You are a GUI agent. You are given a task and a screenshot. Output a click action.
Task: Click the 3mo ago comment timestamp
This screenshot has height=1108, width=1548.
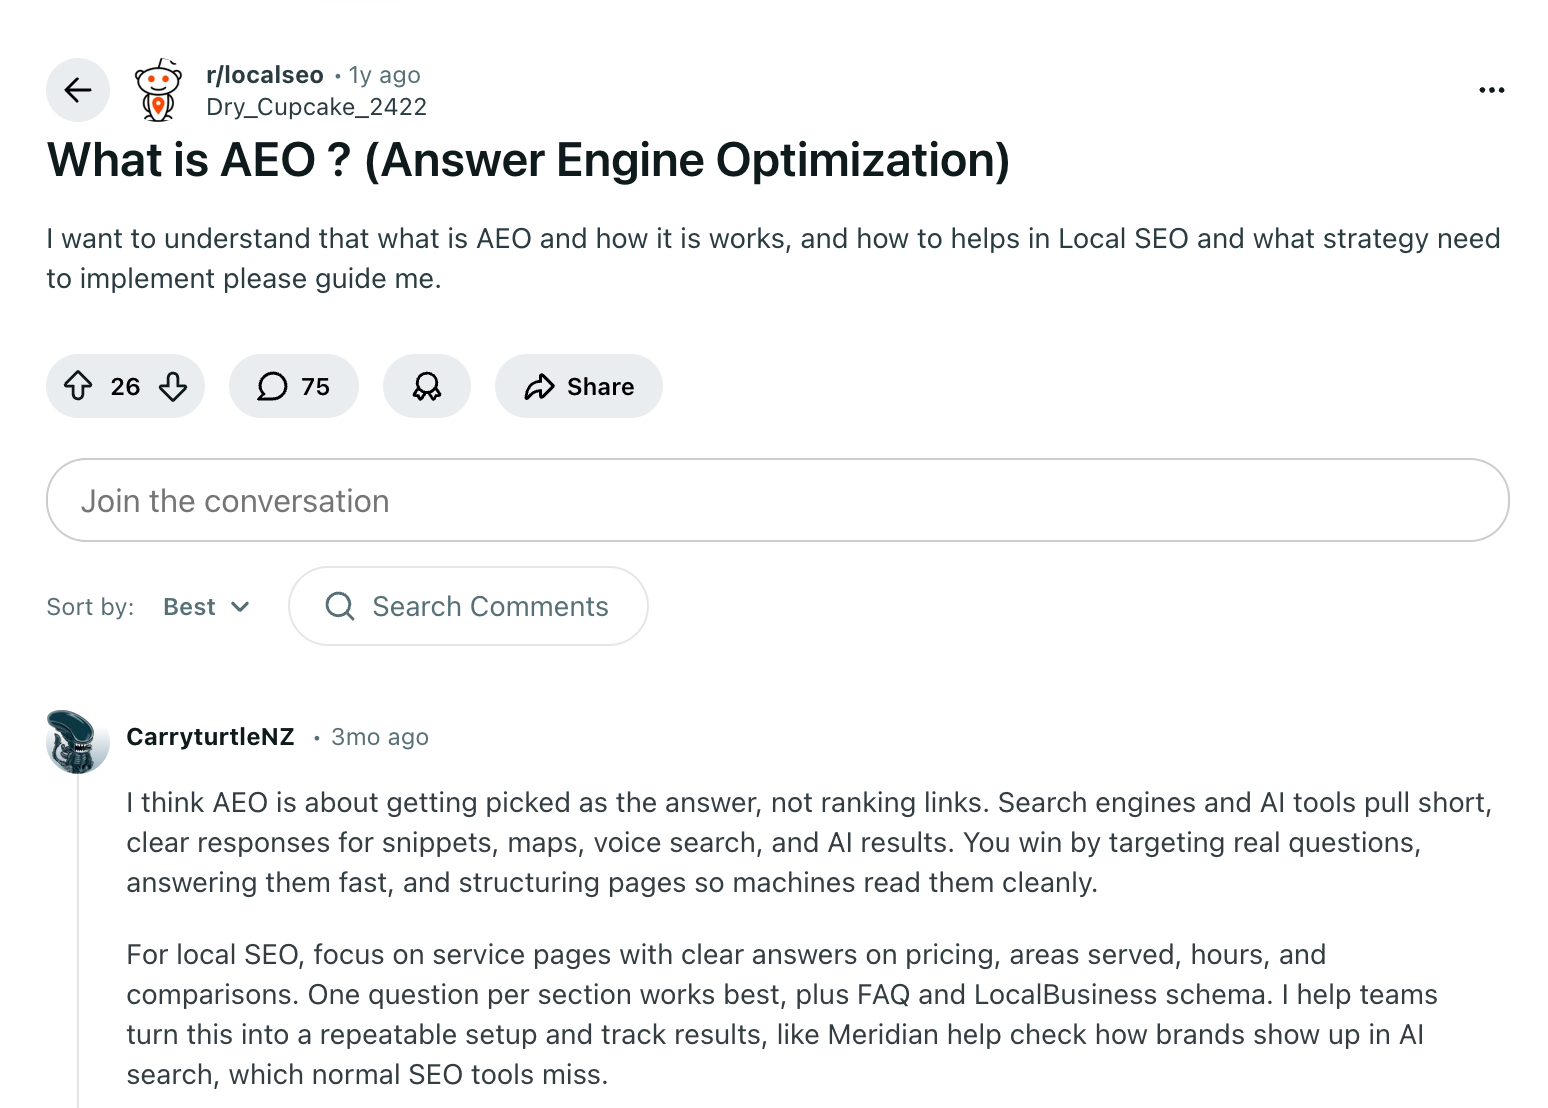pyautogui.click(x=380, y=737)
